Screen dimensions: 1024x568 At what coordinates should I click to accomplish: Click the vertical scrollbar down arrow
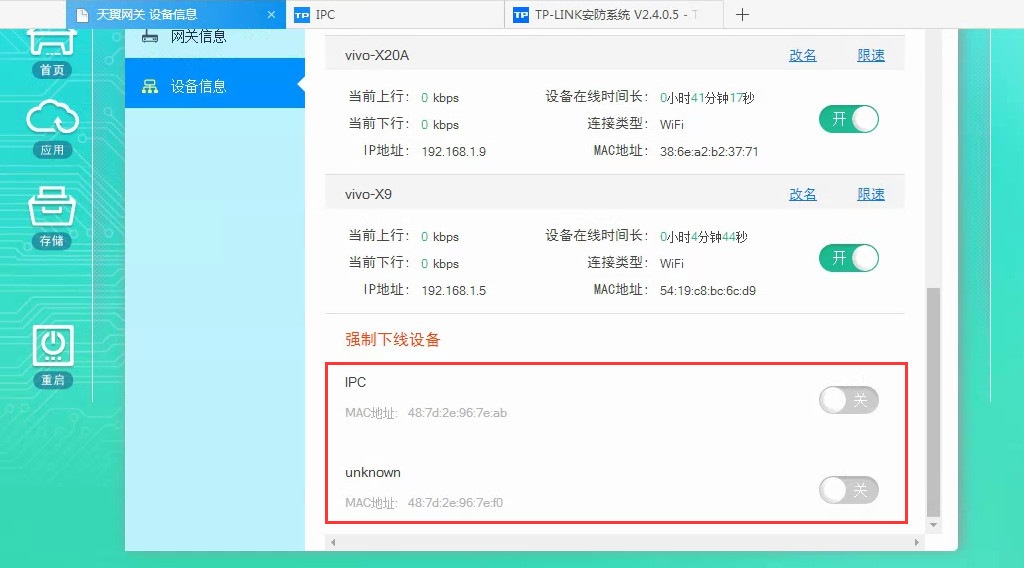tap(934, 524)
